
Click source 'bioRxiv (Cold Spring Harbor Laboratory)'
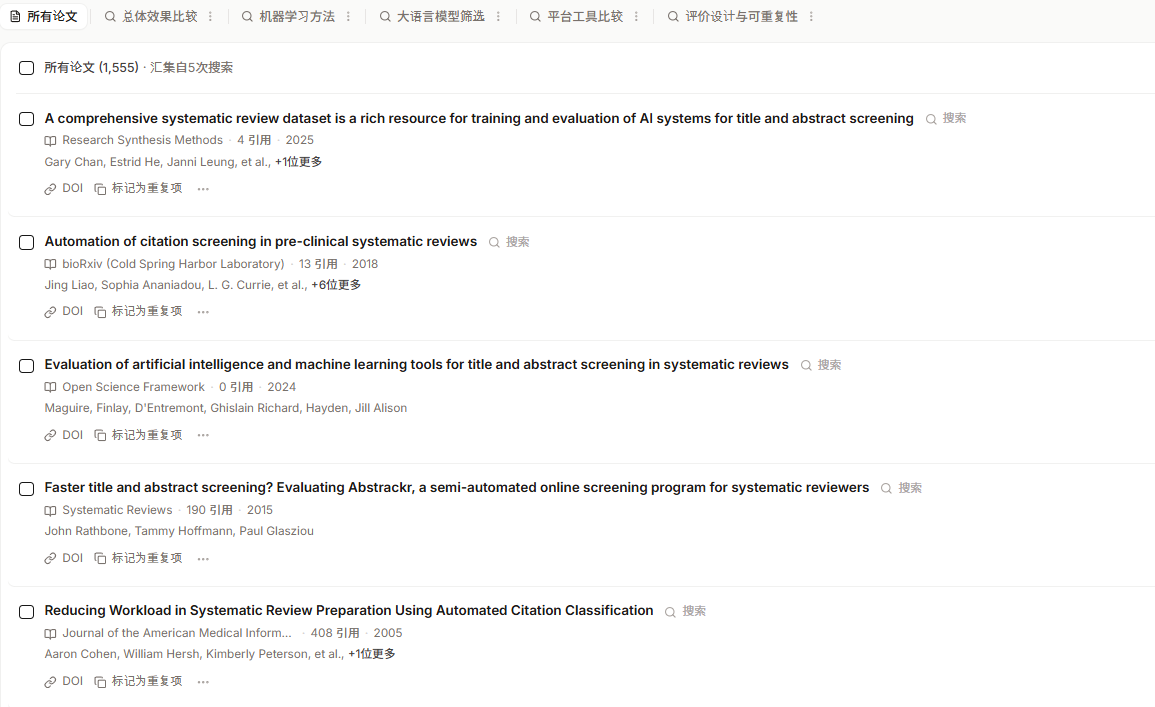[173, 264]
